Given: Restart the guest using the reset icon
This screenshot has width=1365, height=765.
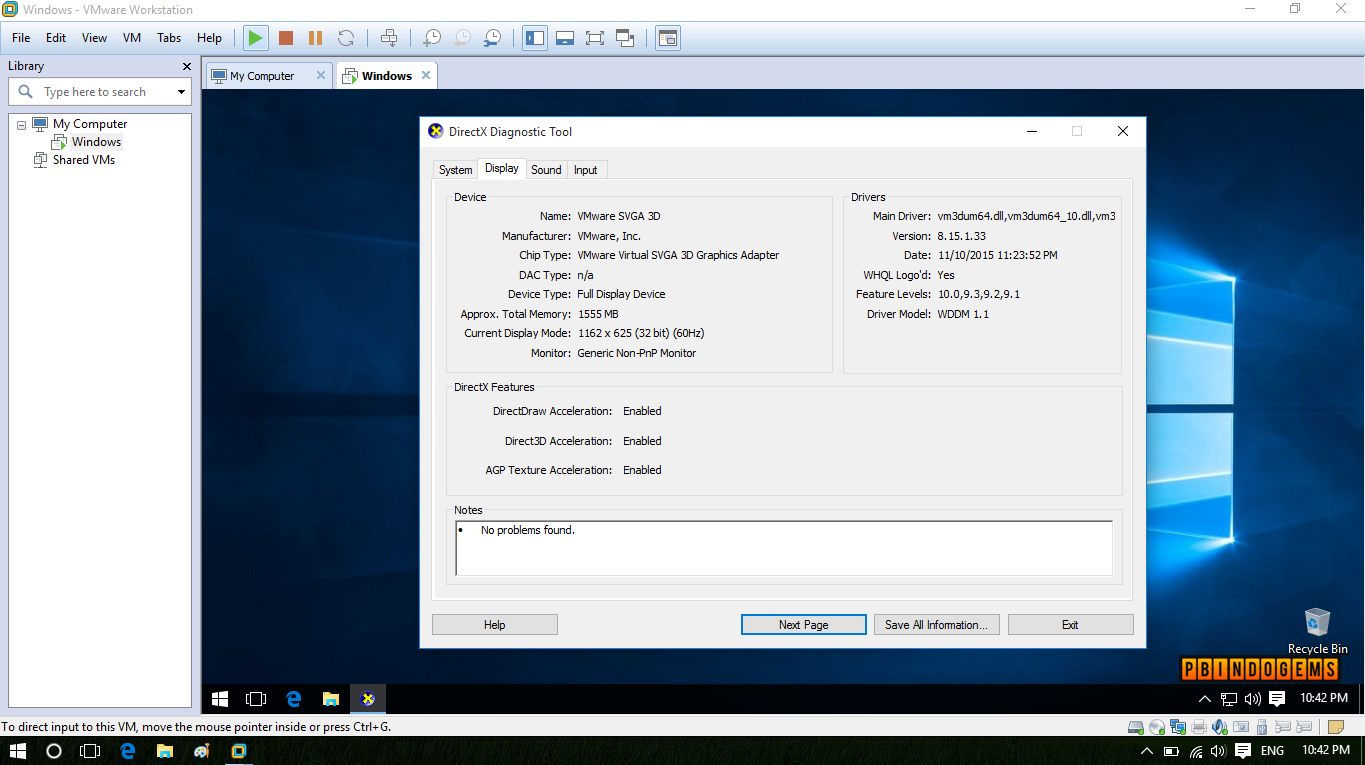Looking at the screenshot, I should [346, 38].
